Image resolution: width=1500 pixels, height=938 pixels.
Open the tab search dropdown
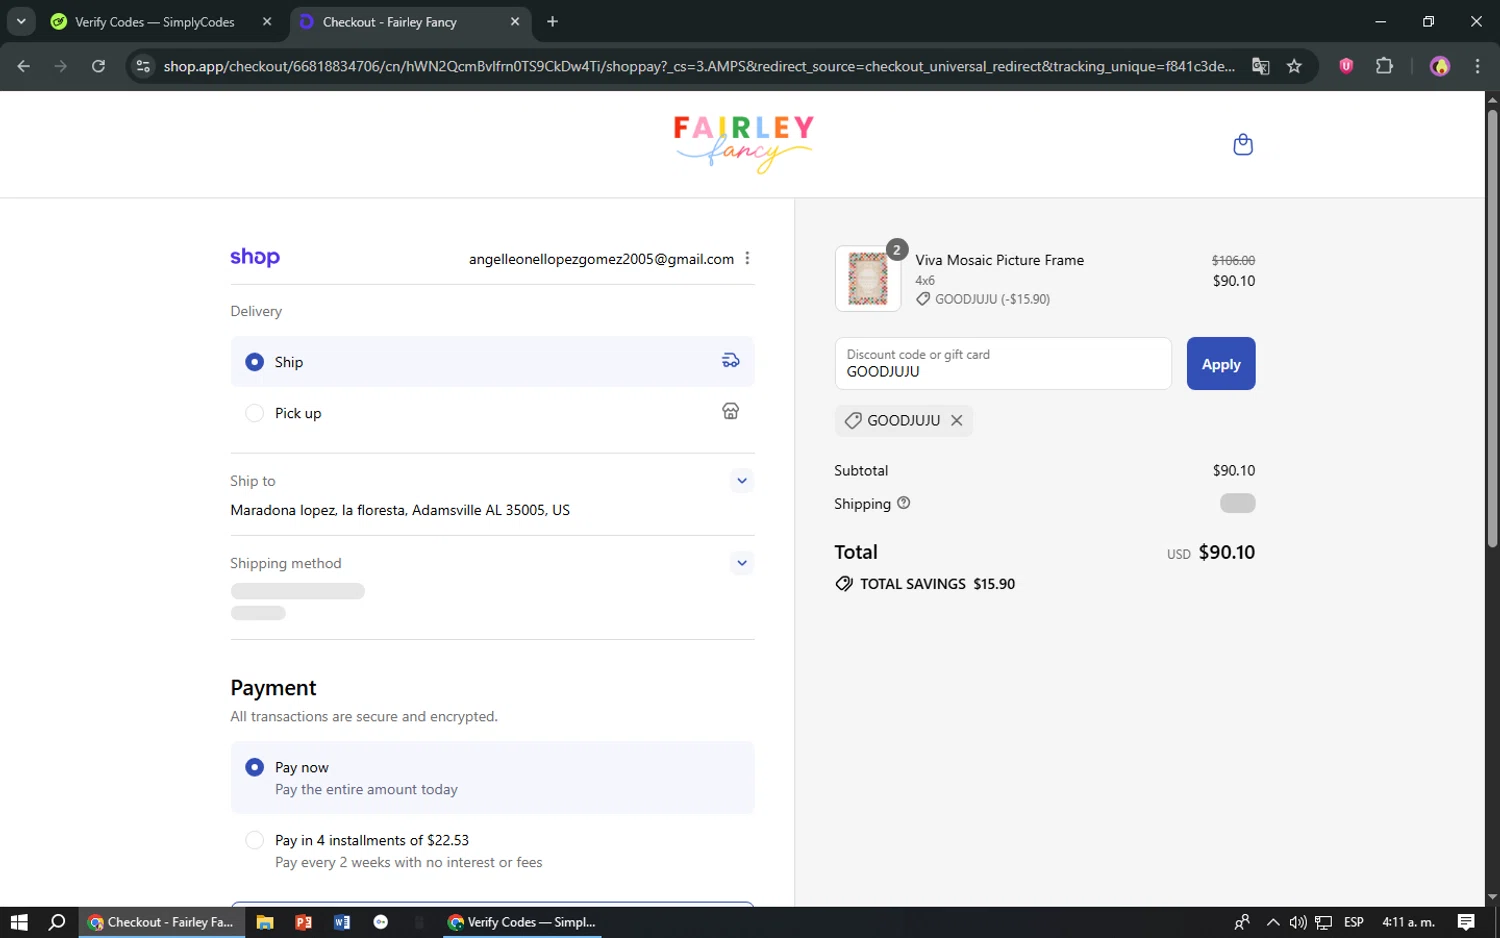point(21,21)
